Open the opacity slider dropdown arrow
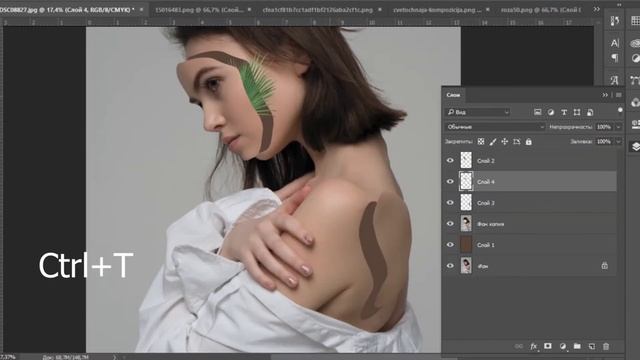The height and width of the screenshot is (360, 640). click(x=618, y=127)
